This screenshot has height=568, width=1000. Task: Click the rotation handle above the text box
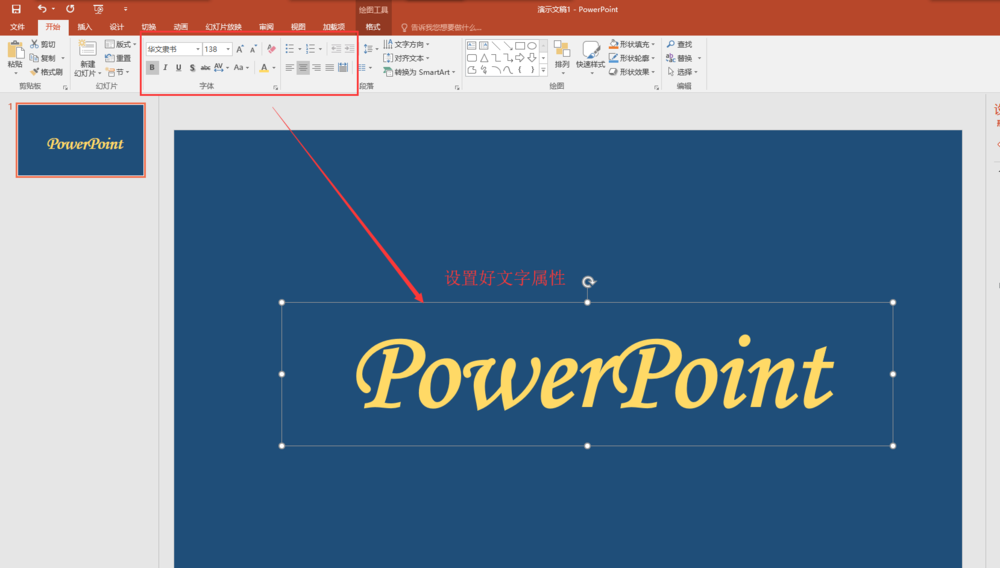point(589,282)
